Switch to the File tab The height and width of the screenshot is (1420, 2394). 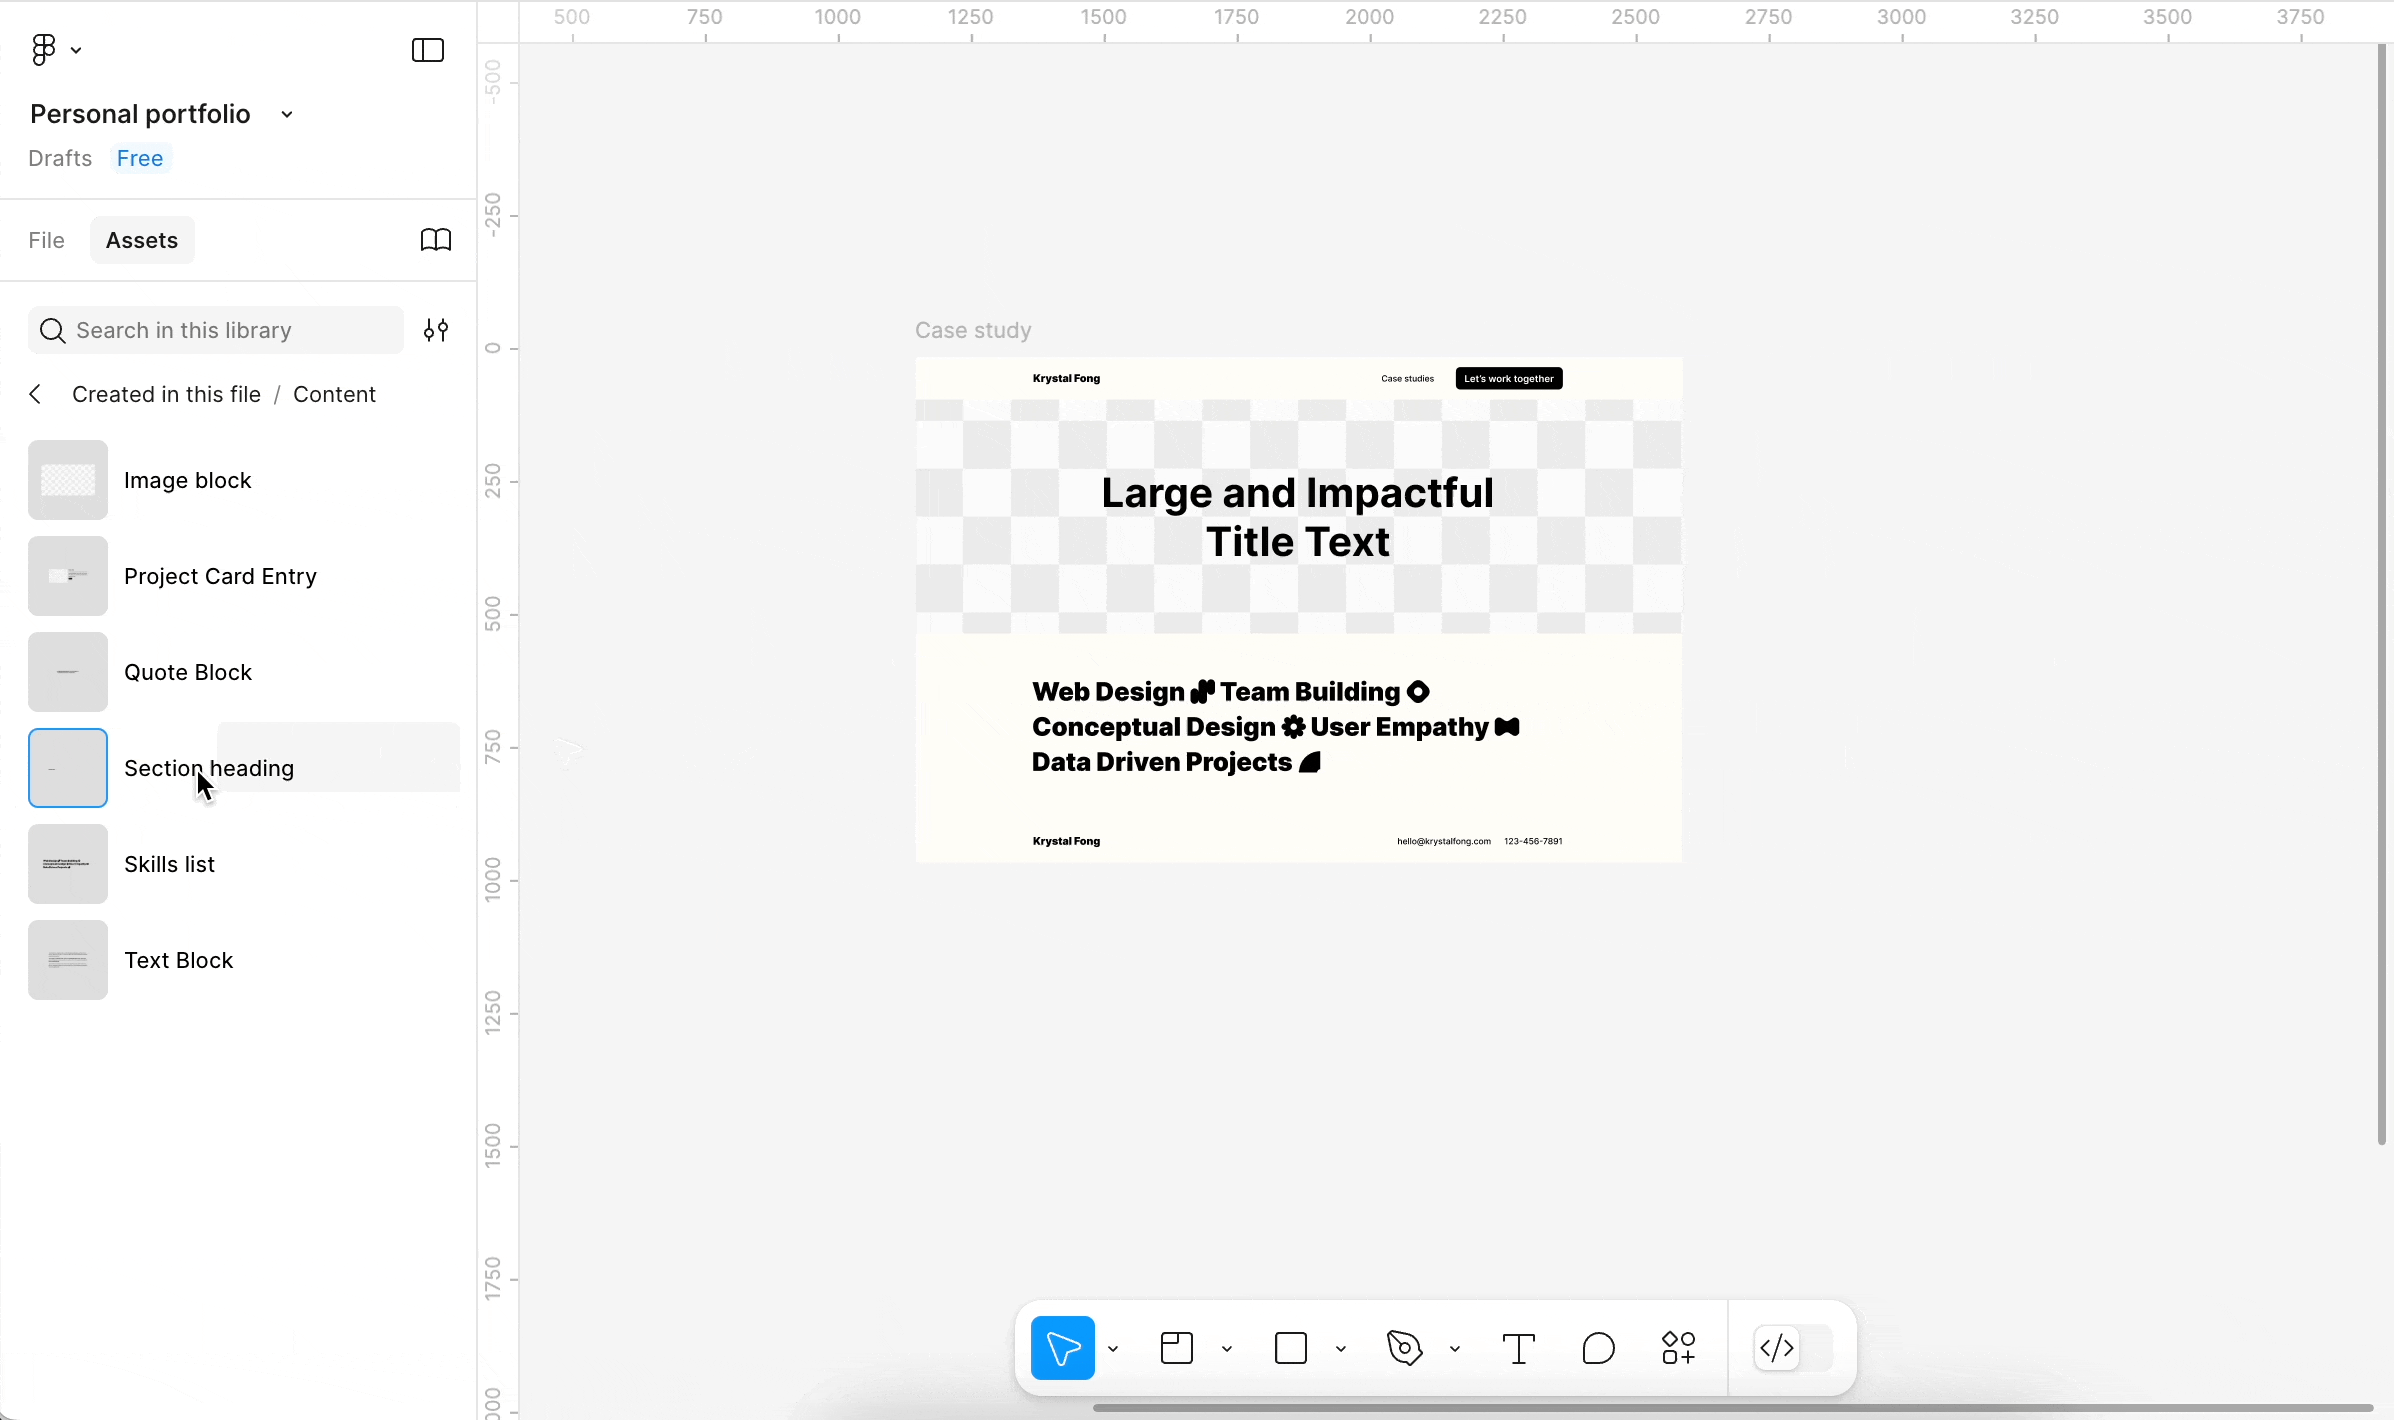point(47,240)
